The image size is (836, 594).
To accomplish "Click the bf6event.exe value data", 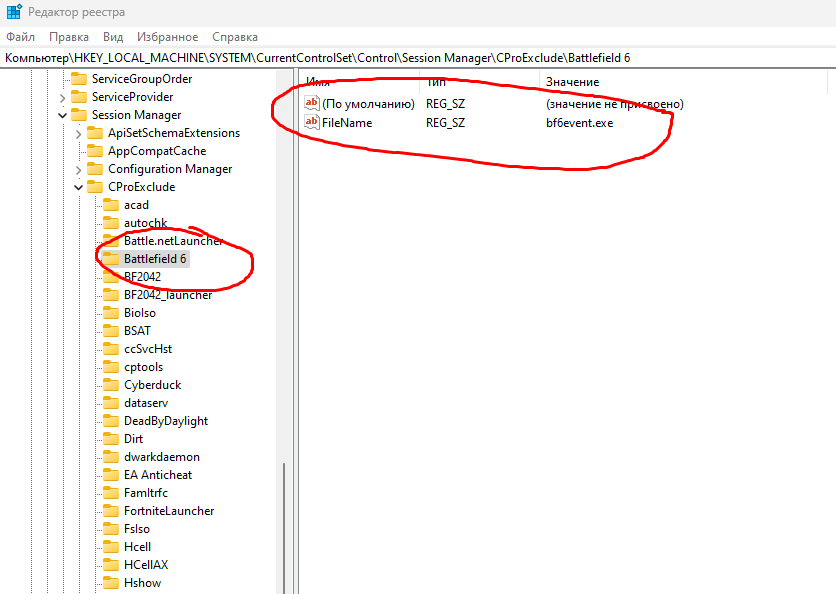I will tap(580, 123).
